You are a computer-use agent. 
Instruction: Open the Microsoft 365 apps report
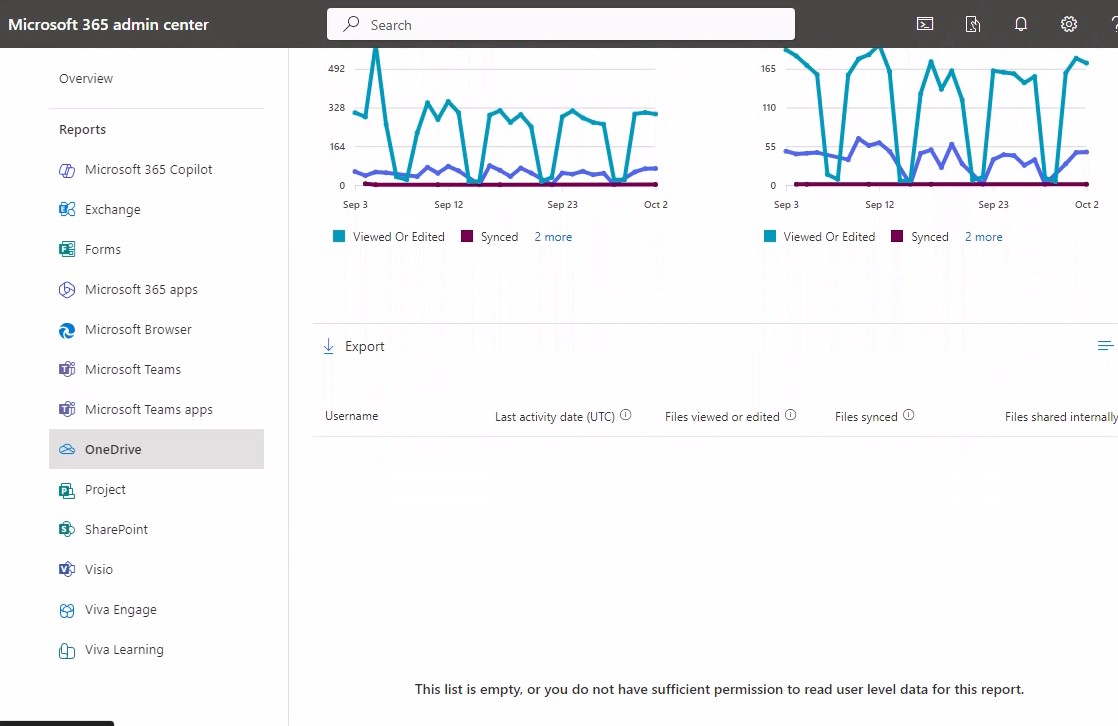(x=141, y=290)
